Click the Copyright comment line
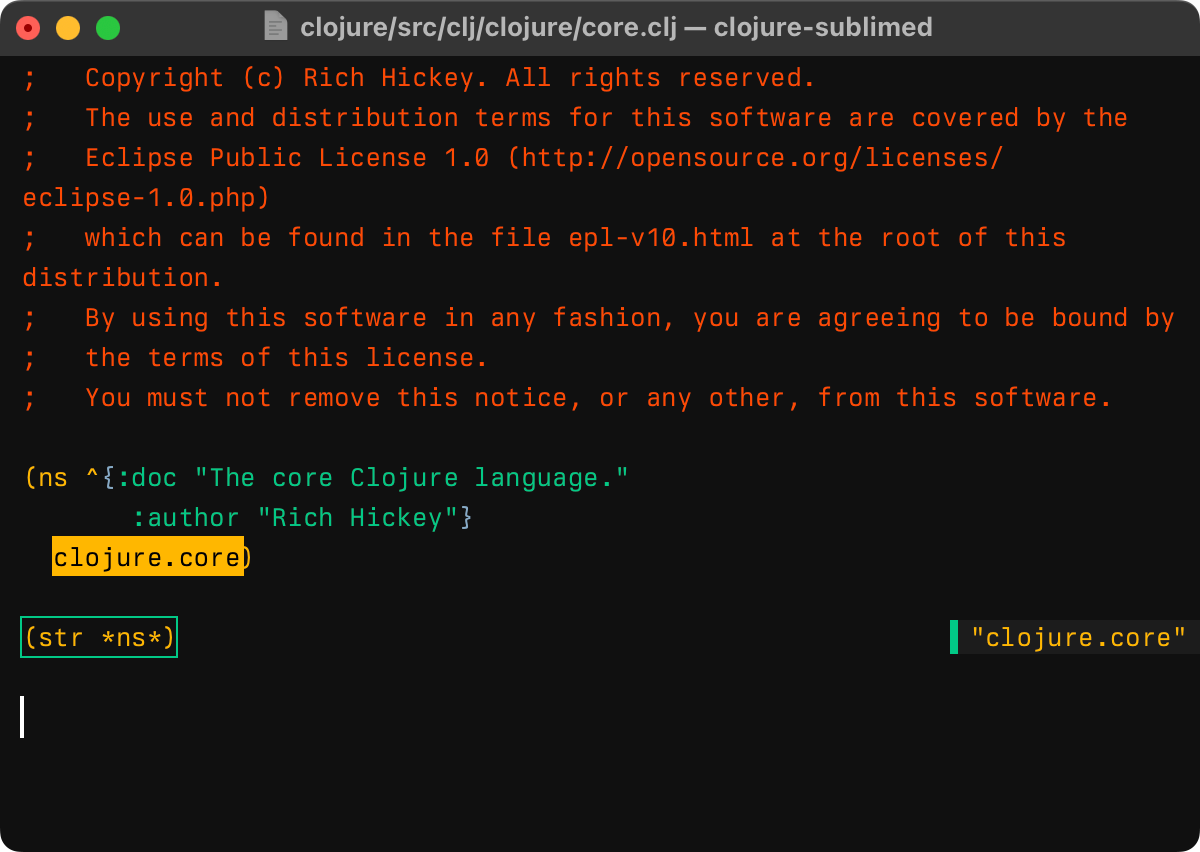The width and height of the screenshot is (1200, 852). tap(450, 78)
